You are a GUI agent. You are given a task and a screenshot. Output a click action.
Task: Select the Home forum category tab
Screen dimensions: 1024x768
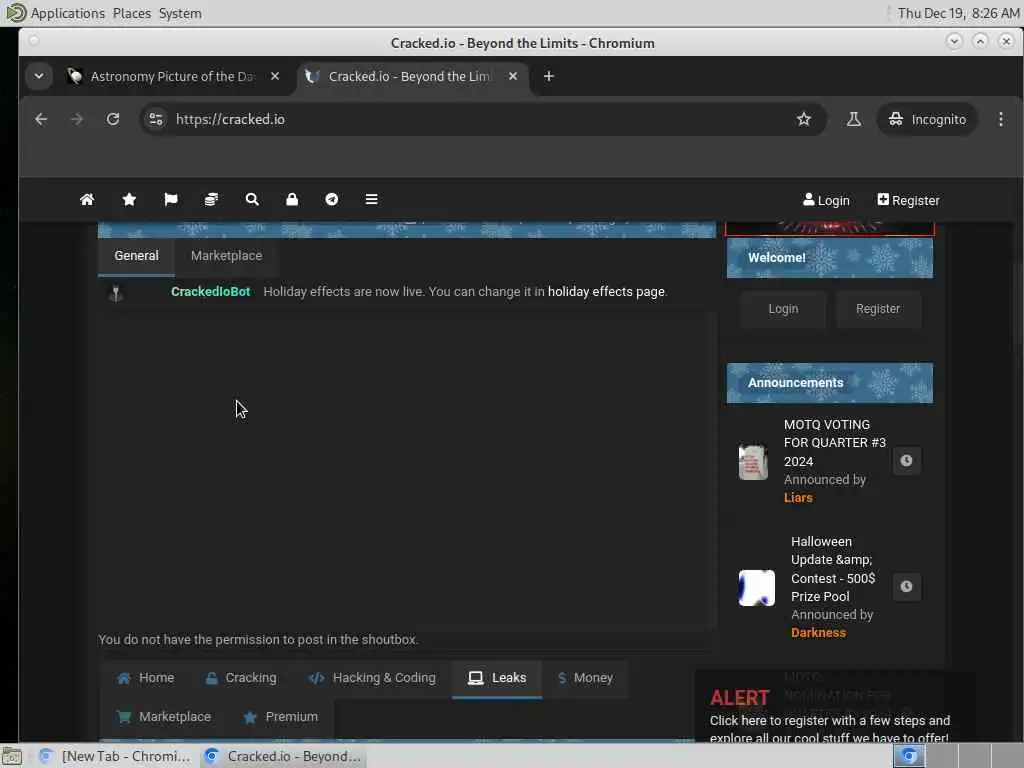point(146,678)
